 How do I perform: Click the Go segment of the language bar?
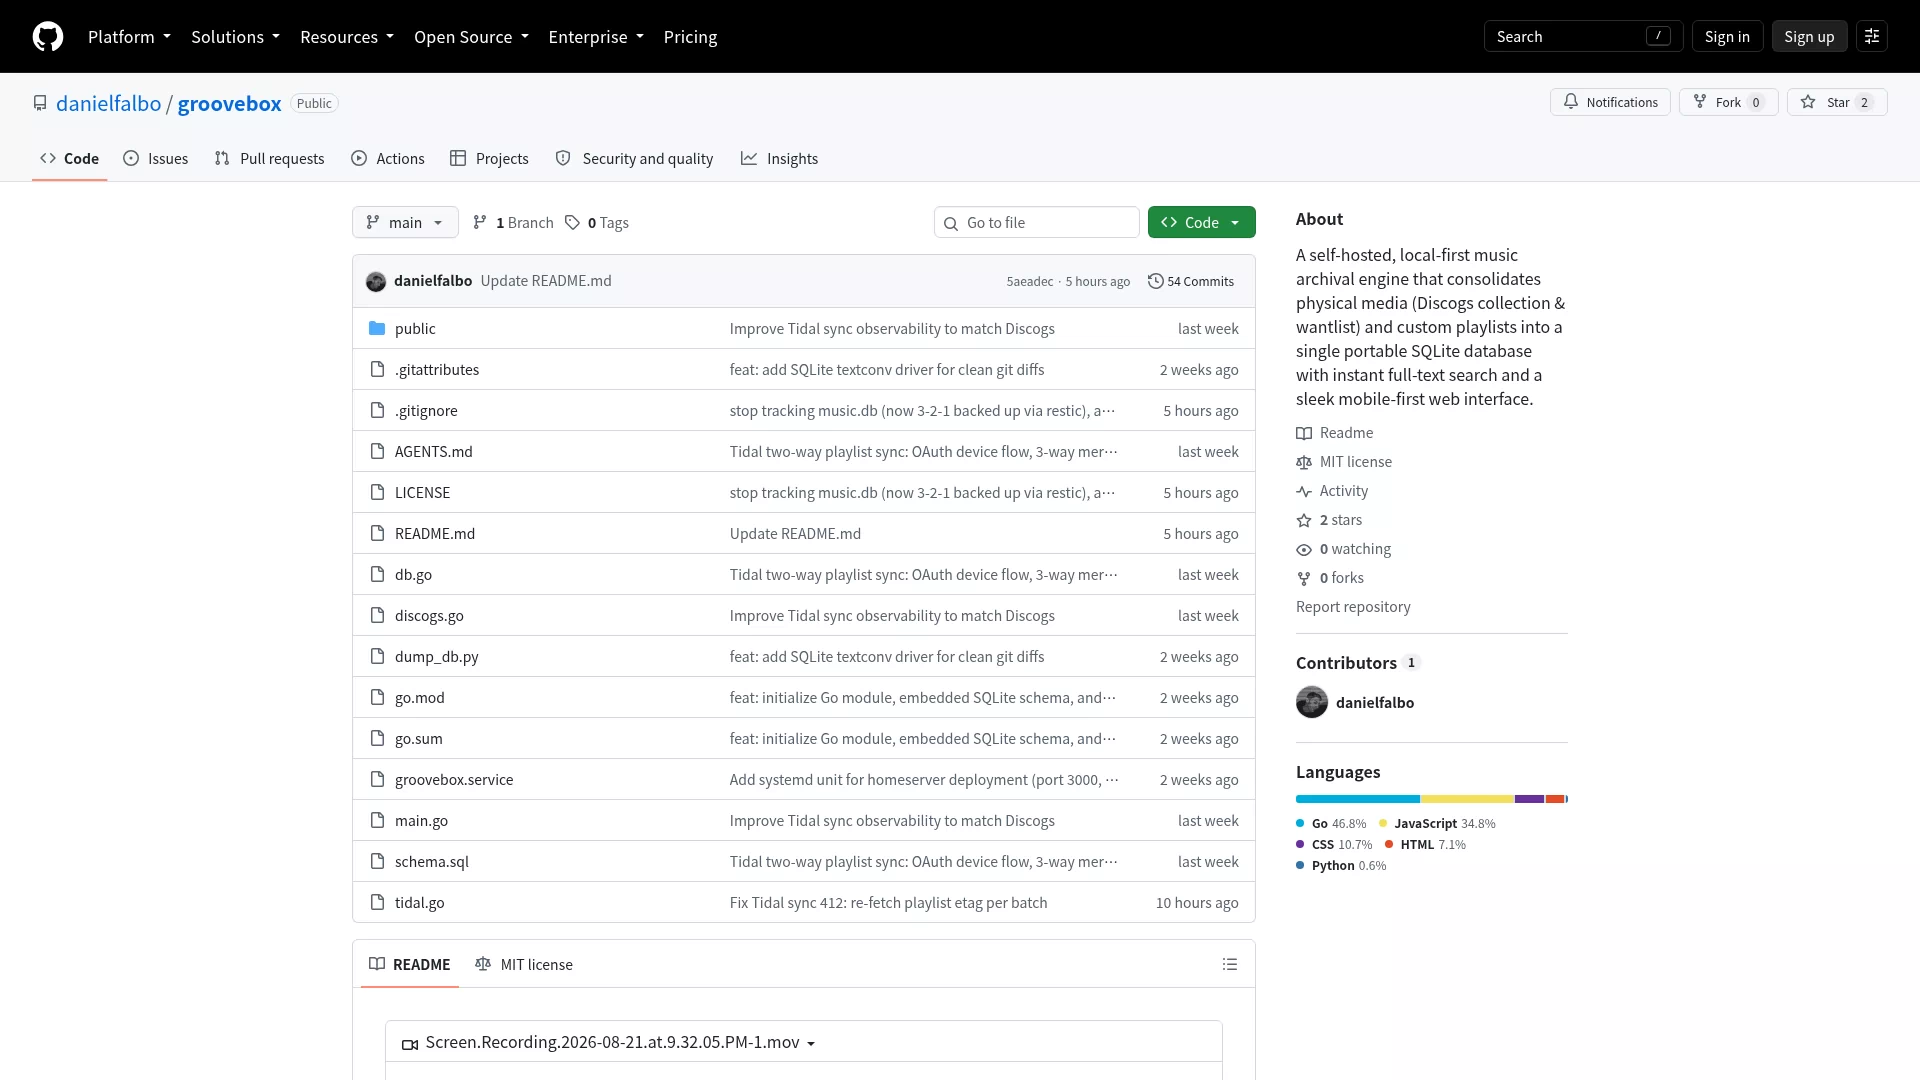tap(1358, 800)
